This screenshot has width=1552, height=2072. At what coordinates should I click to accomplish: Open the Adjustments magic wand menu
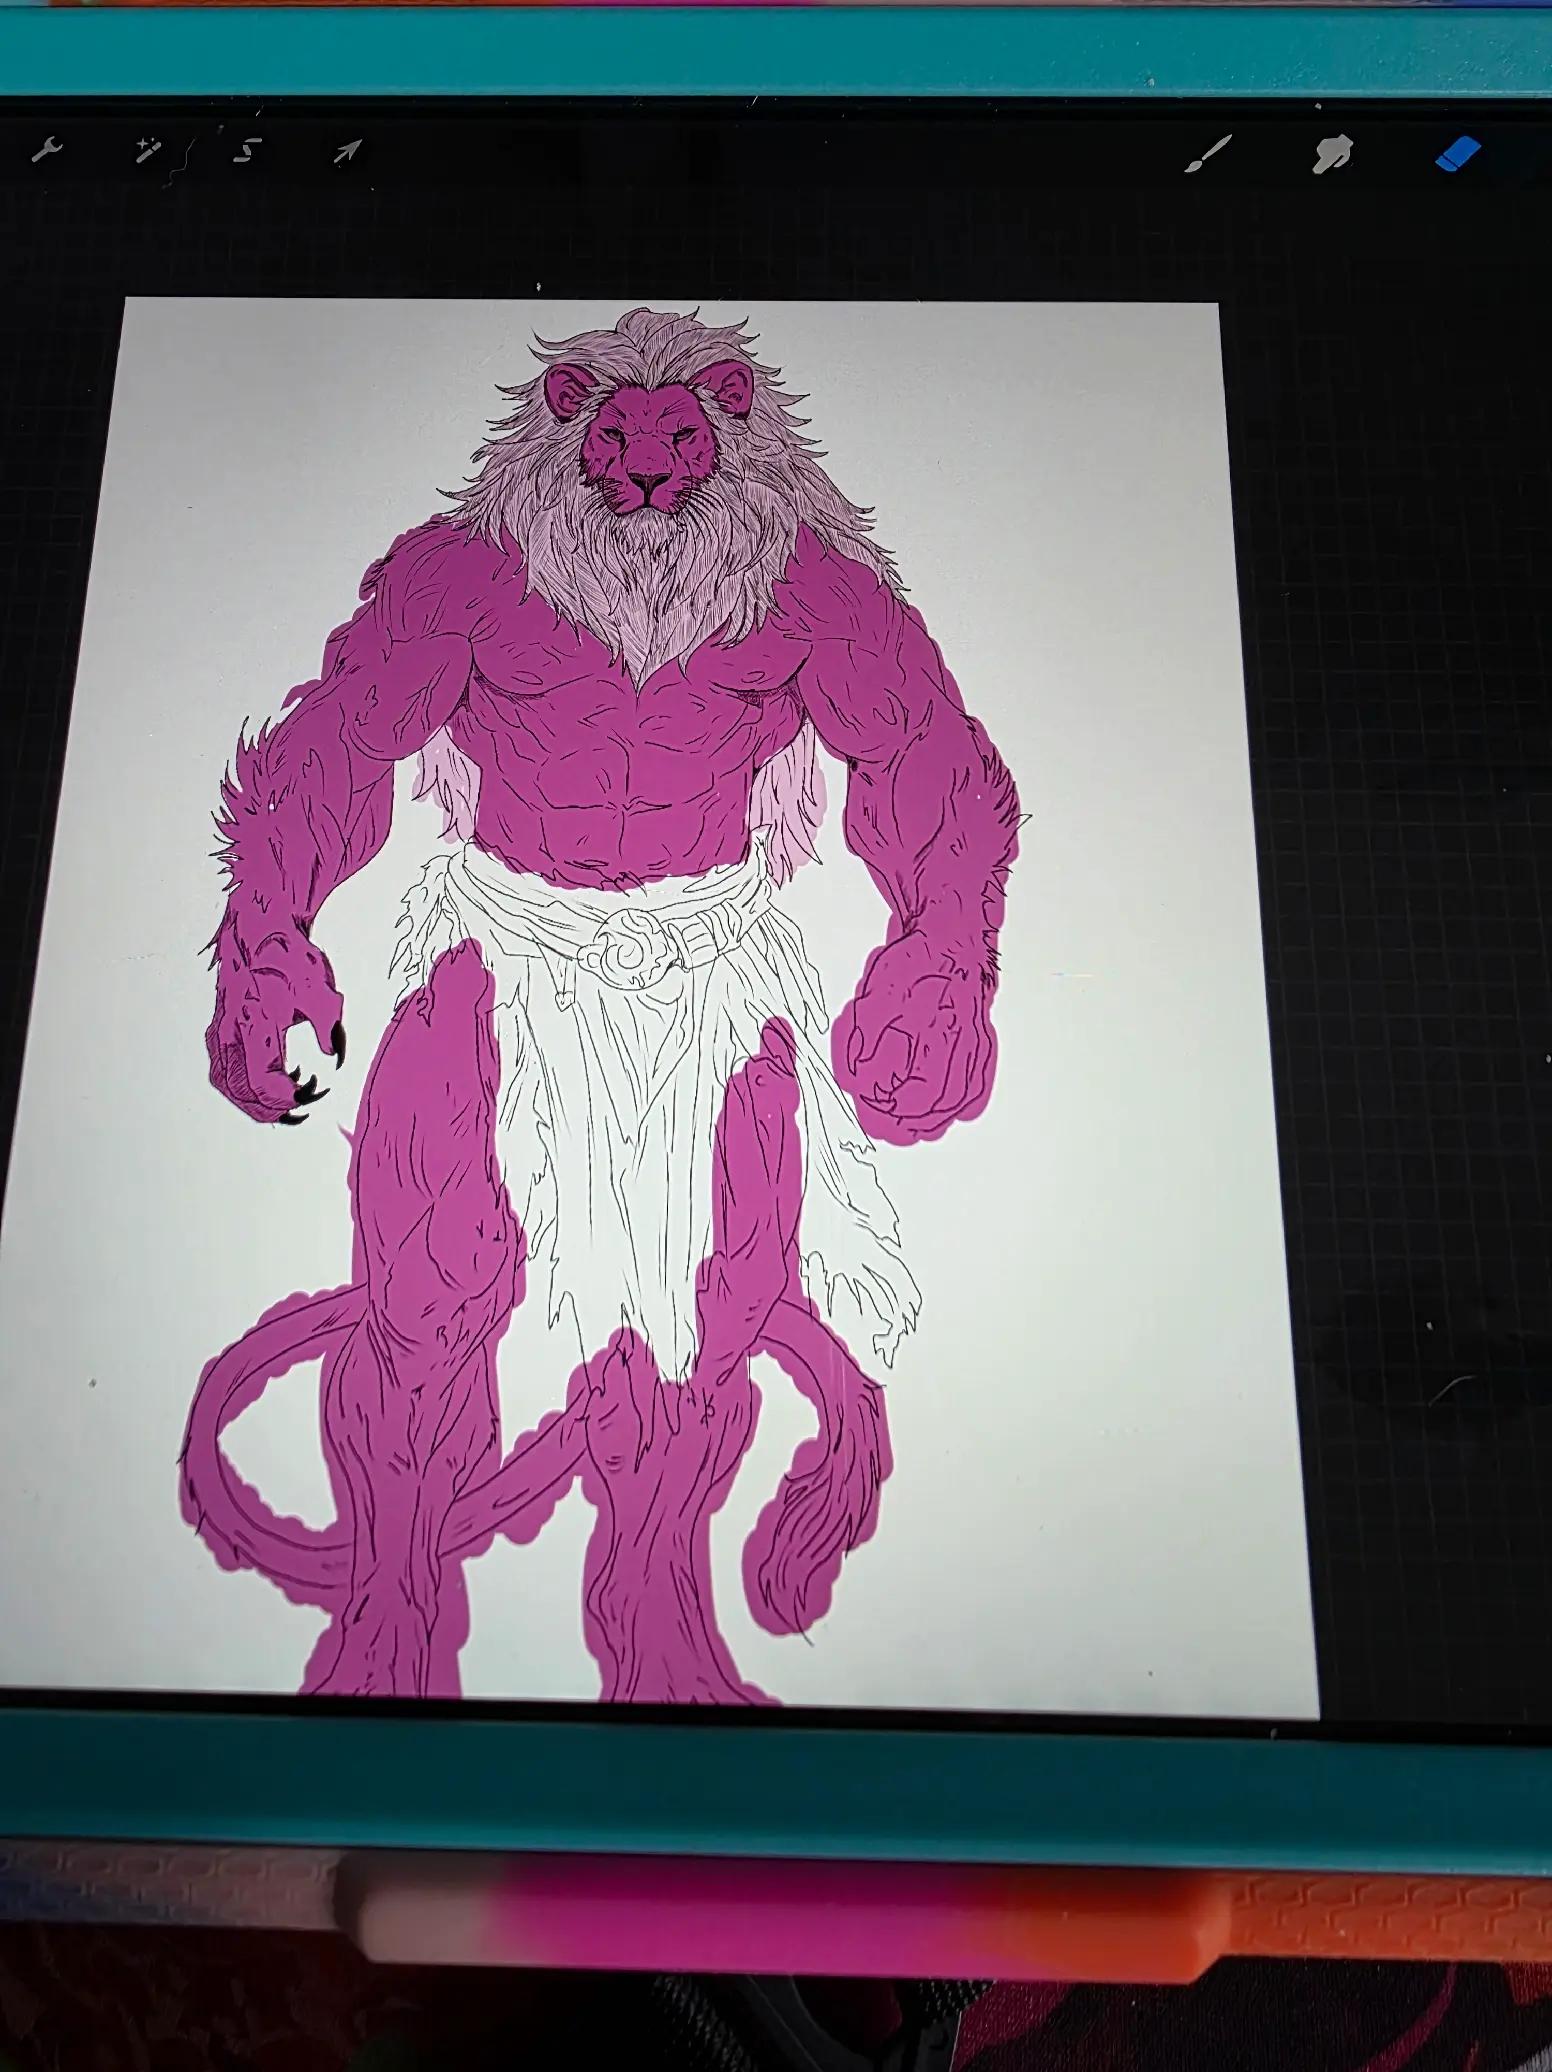[148, 152]
